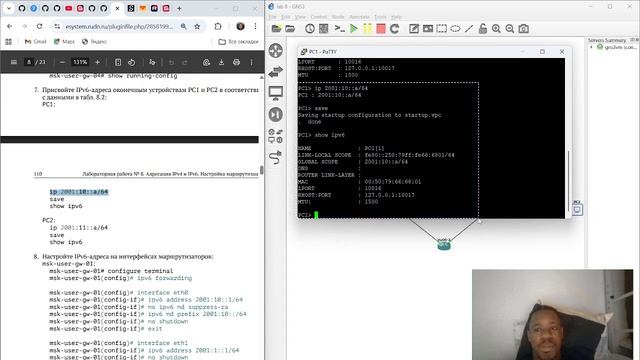Click the GNS3 Open project folder icon

click(x=290, y=29)
